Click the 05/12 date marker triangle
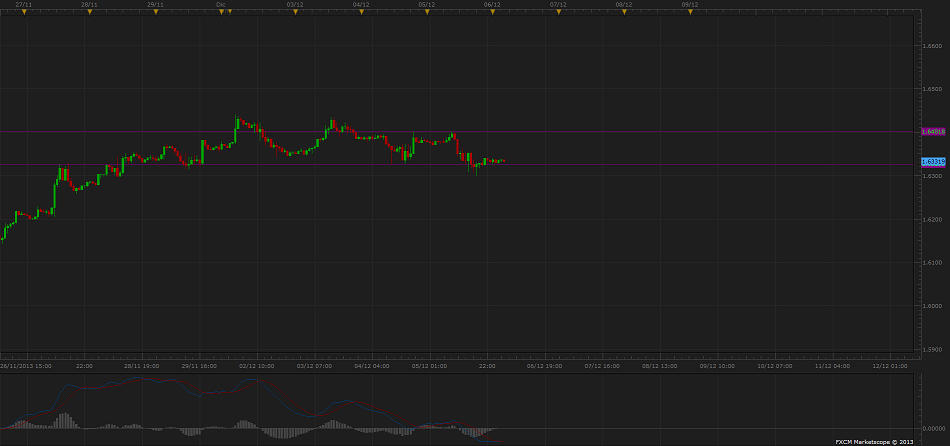Viewport: 950px width, 446px height. [427, 12]
